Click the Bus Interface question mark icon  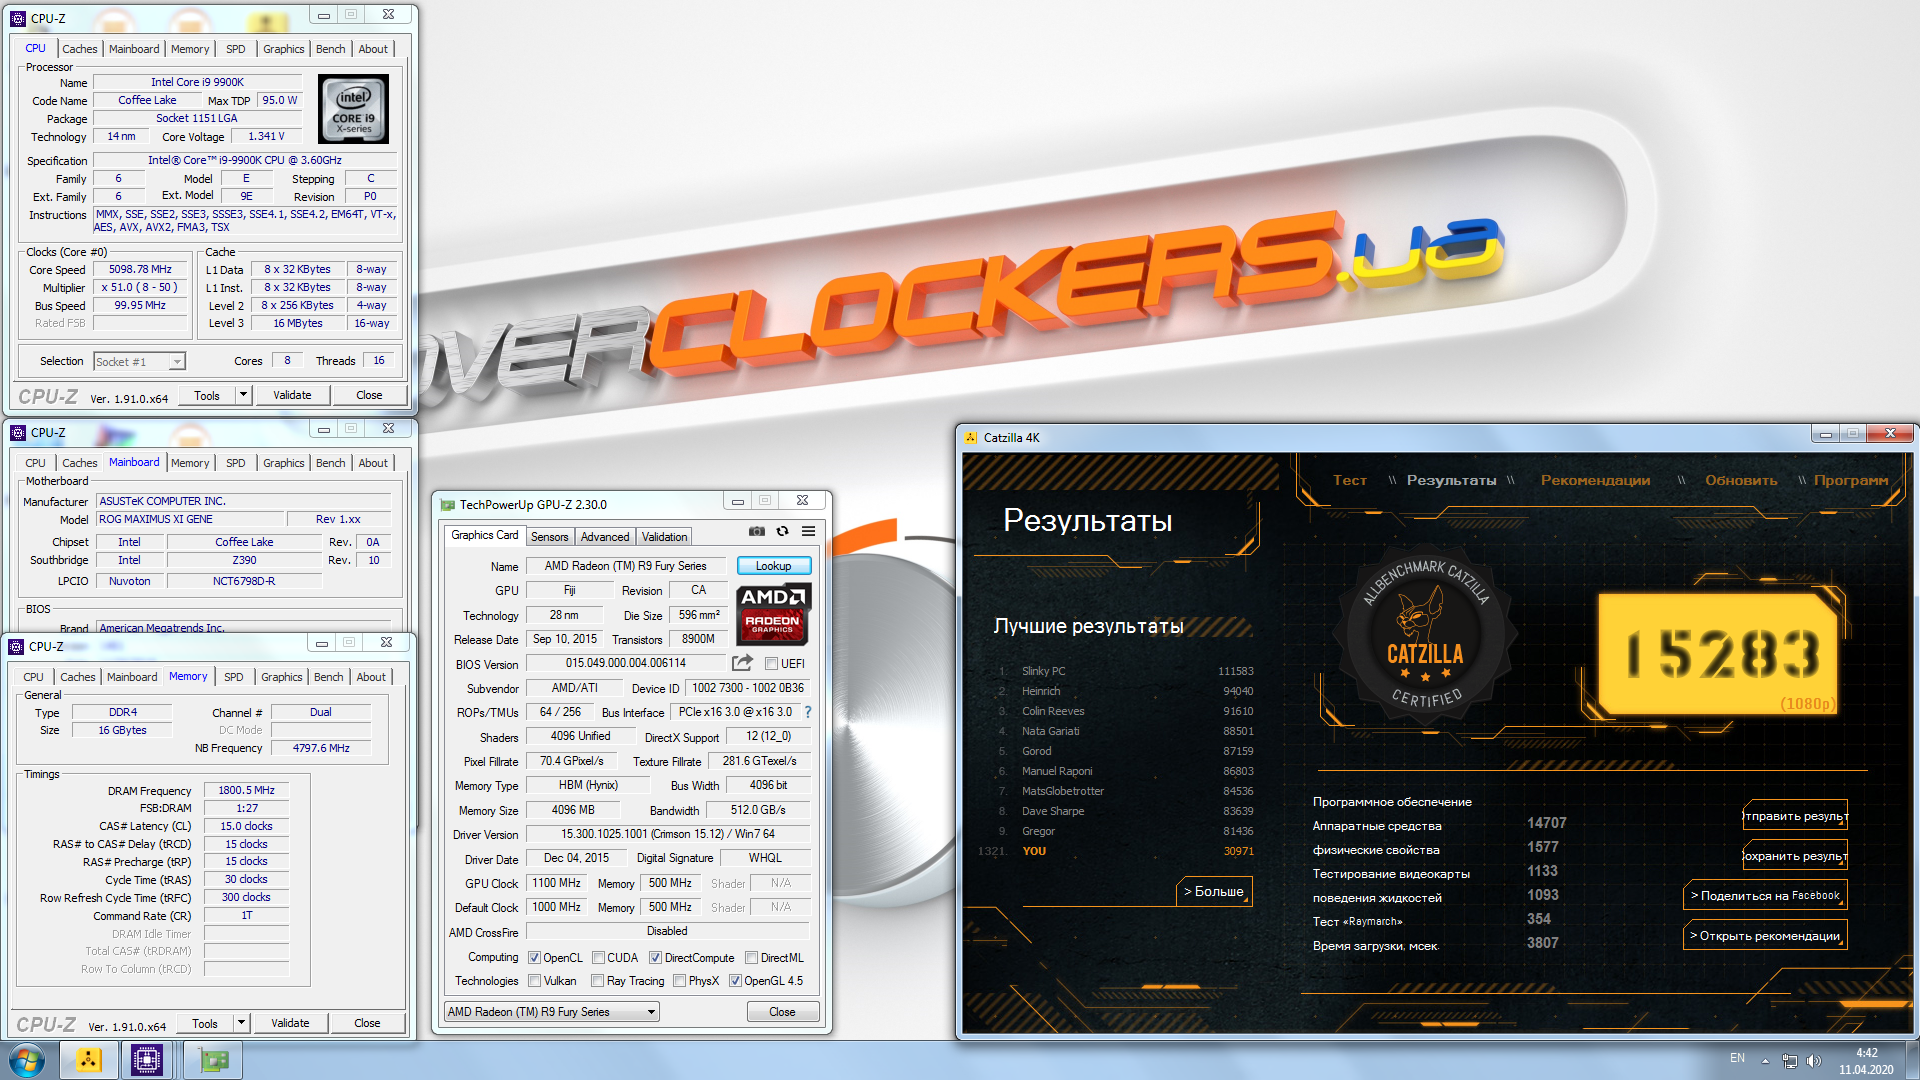point(808,712)
